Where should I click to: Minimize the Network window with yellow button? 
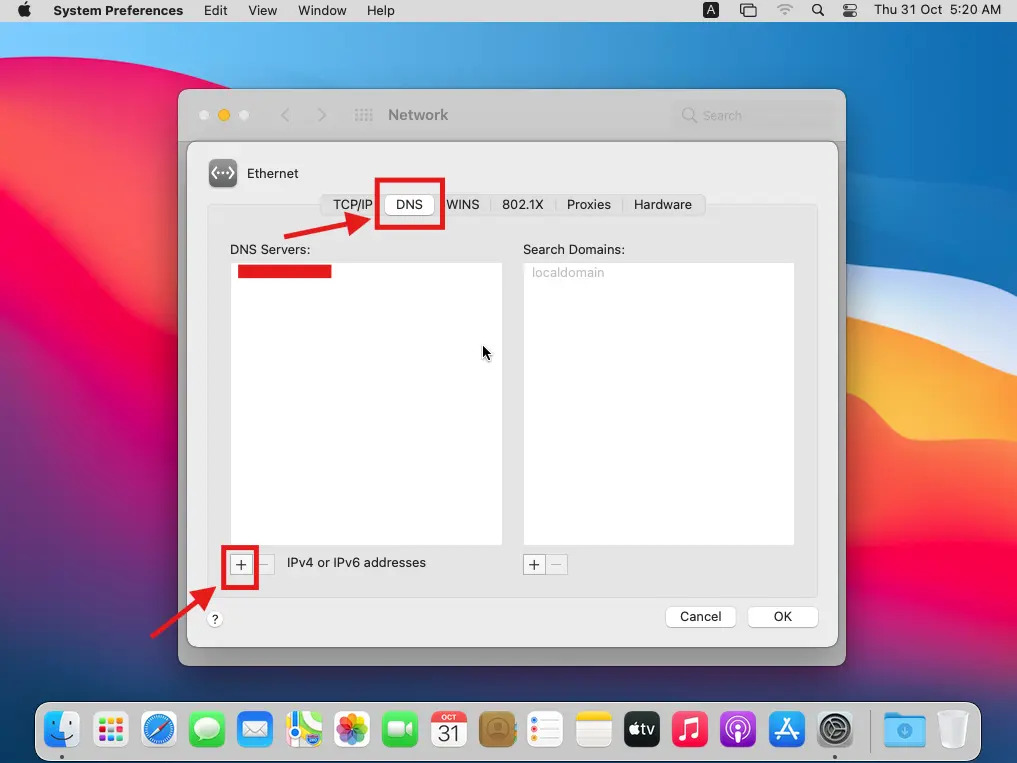point(224,115)
